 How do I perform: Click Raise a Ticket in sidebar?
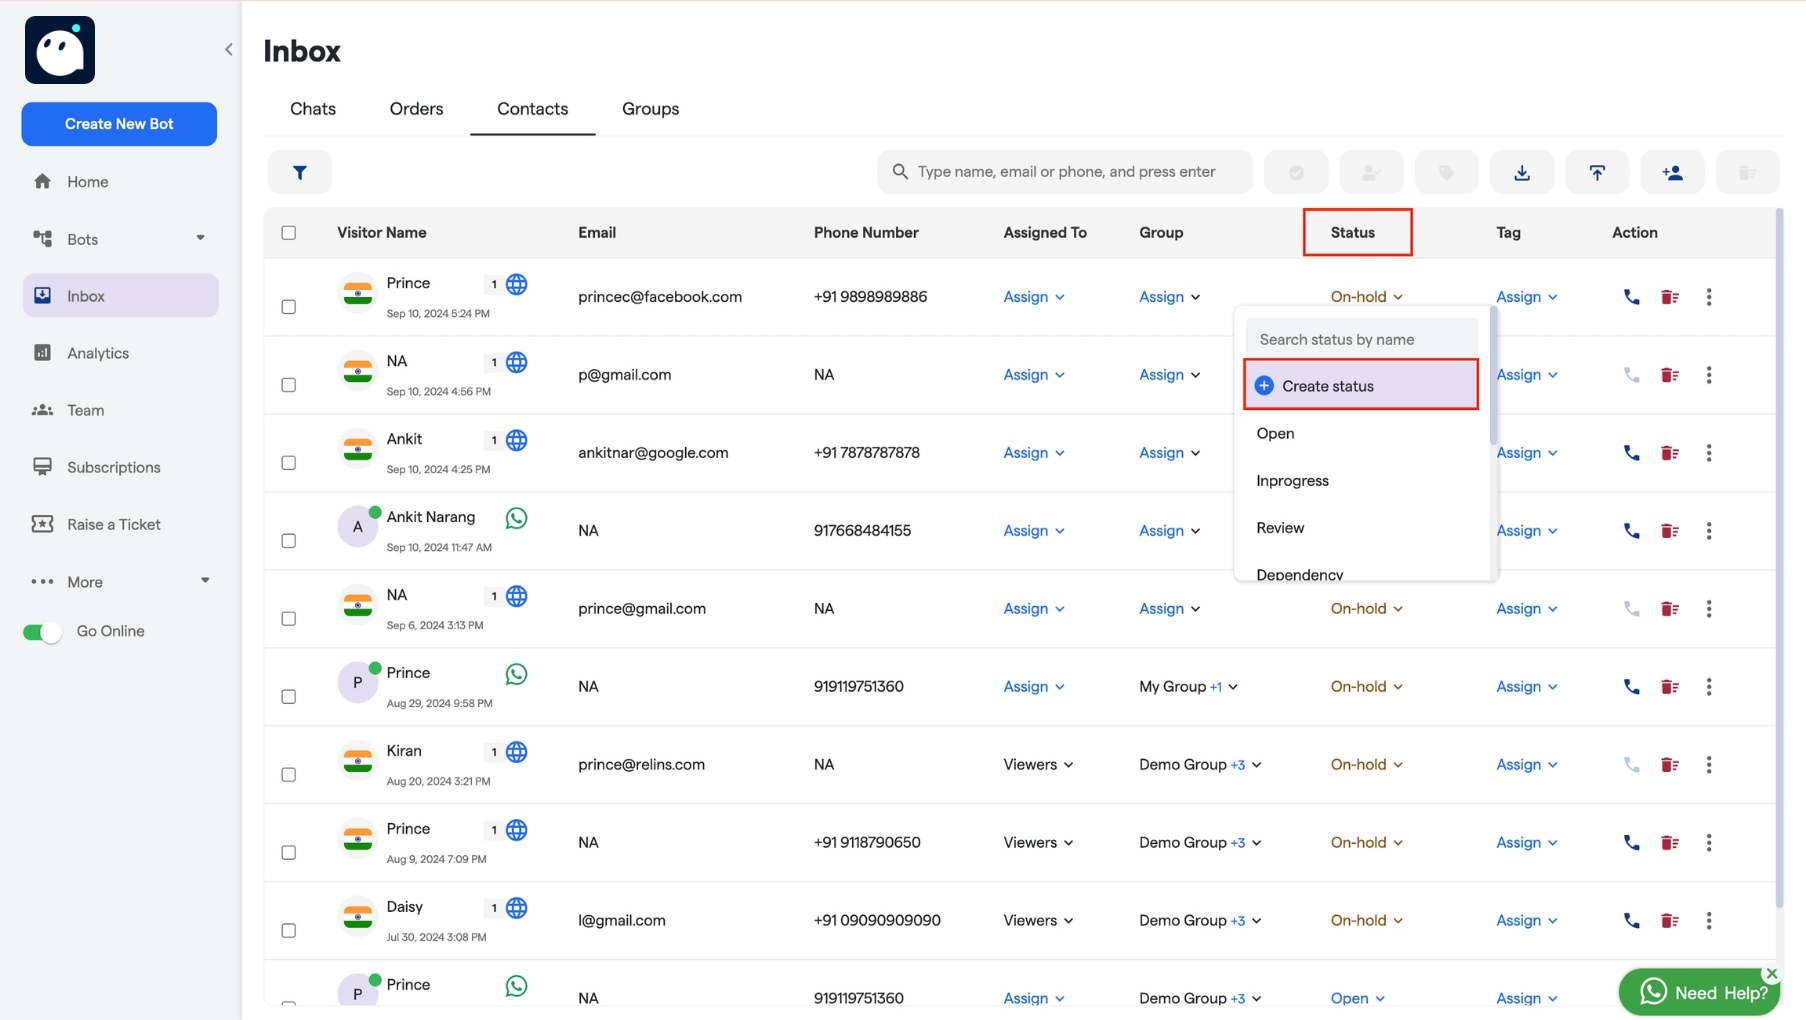pyautogui.click(x=120, y=524)
